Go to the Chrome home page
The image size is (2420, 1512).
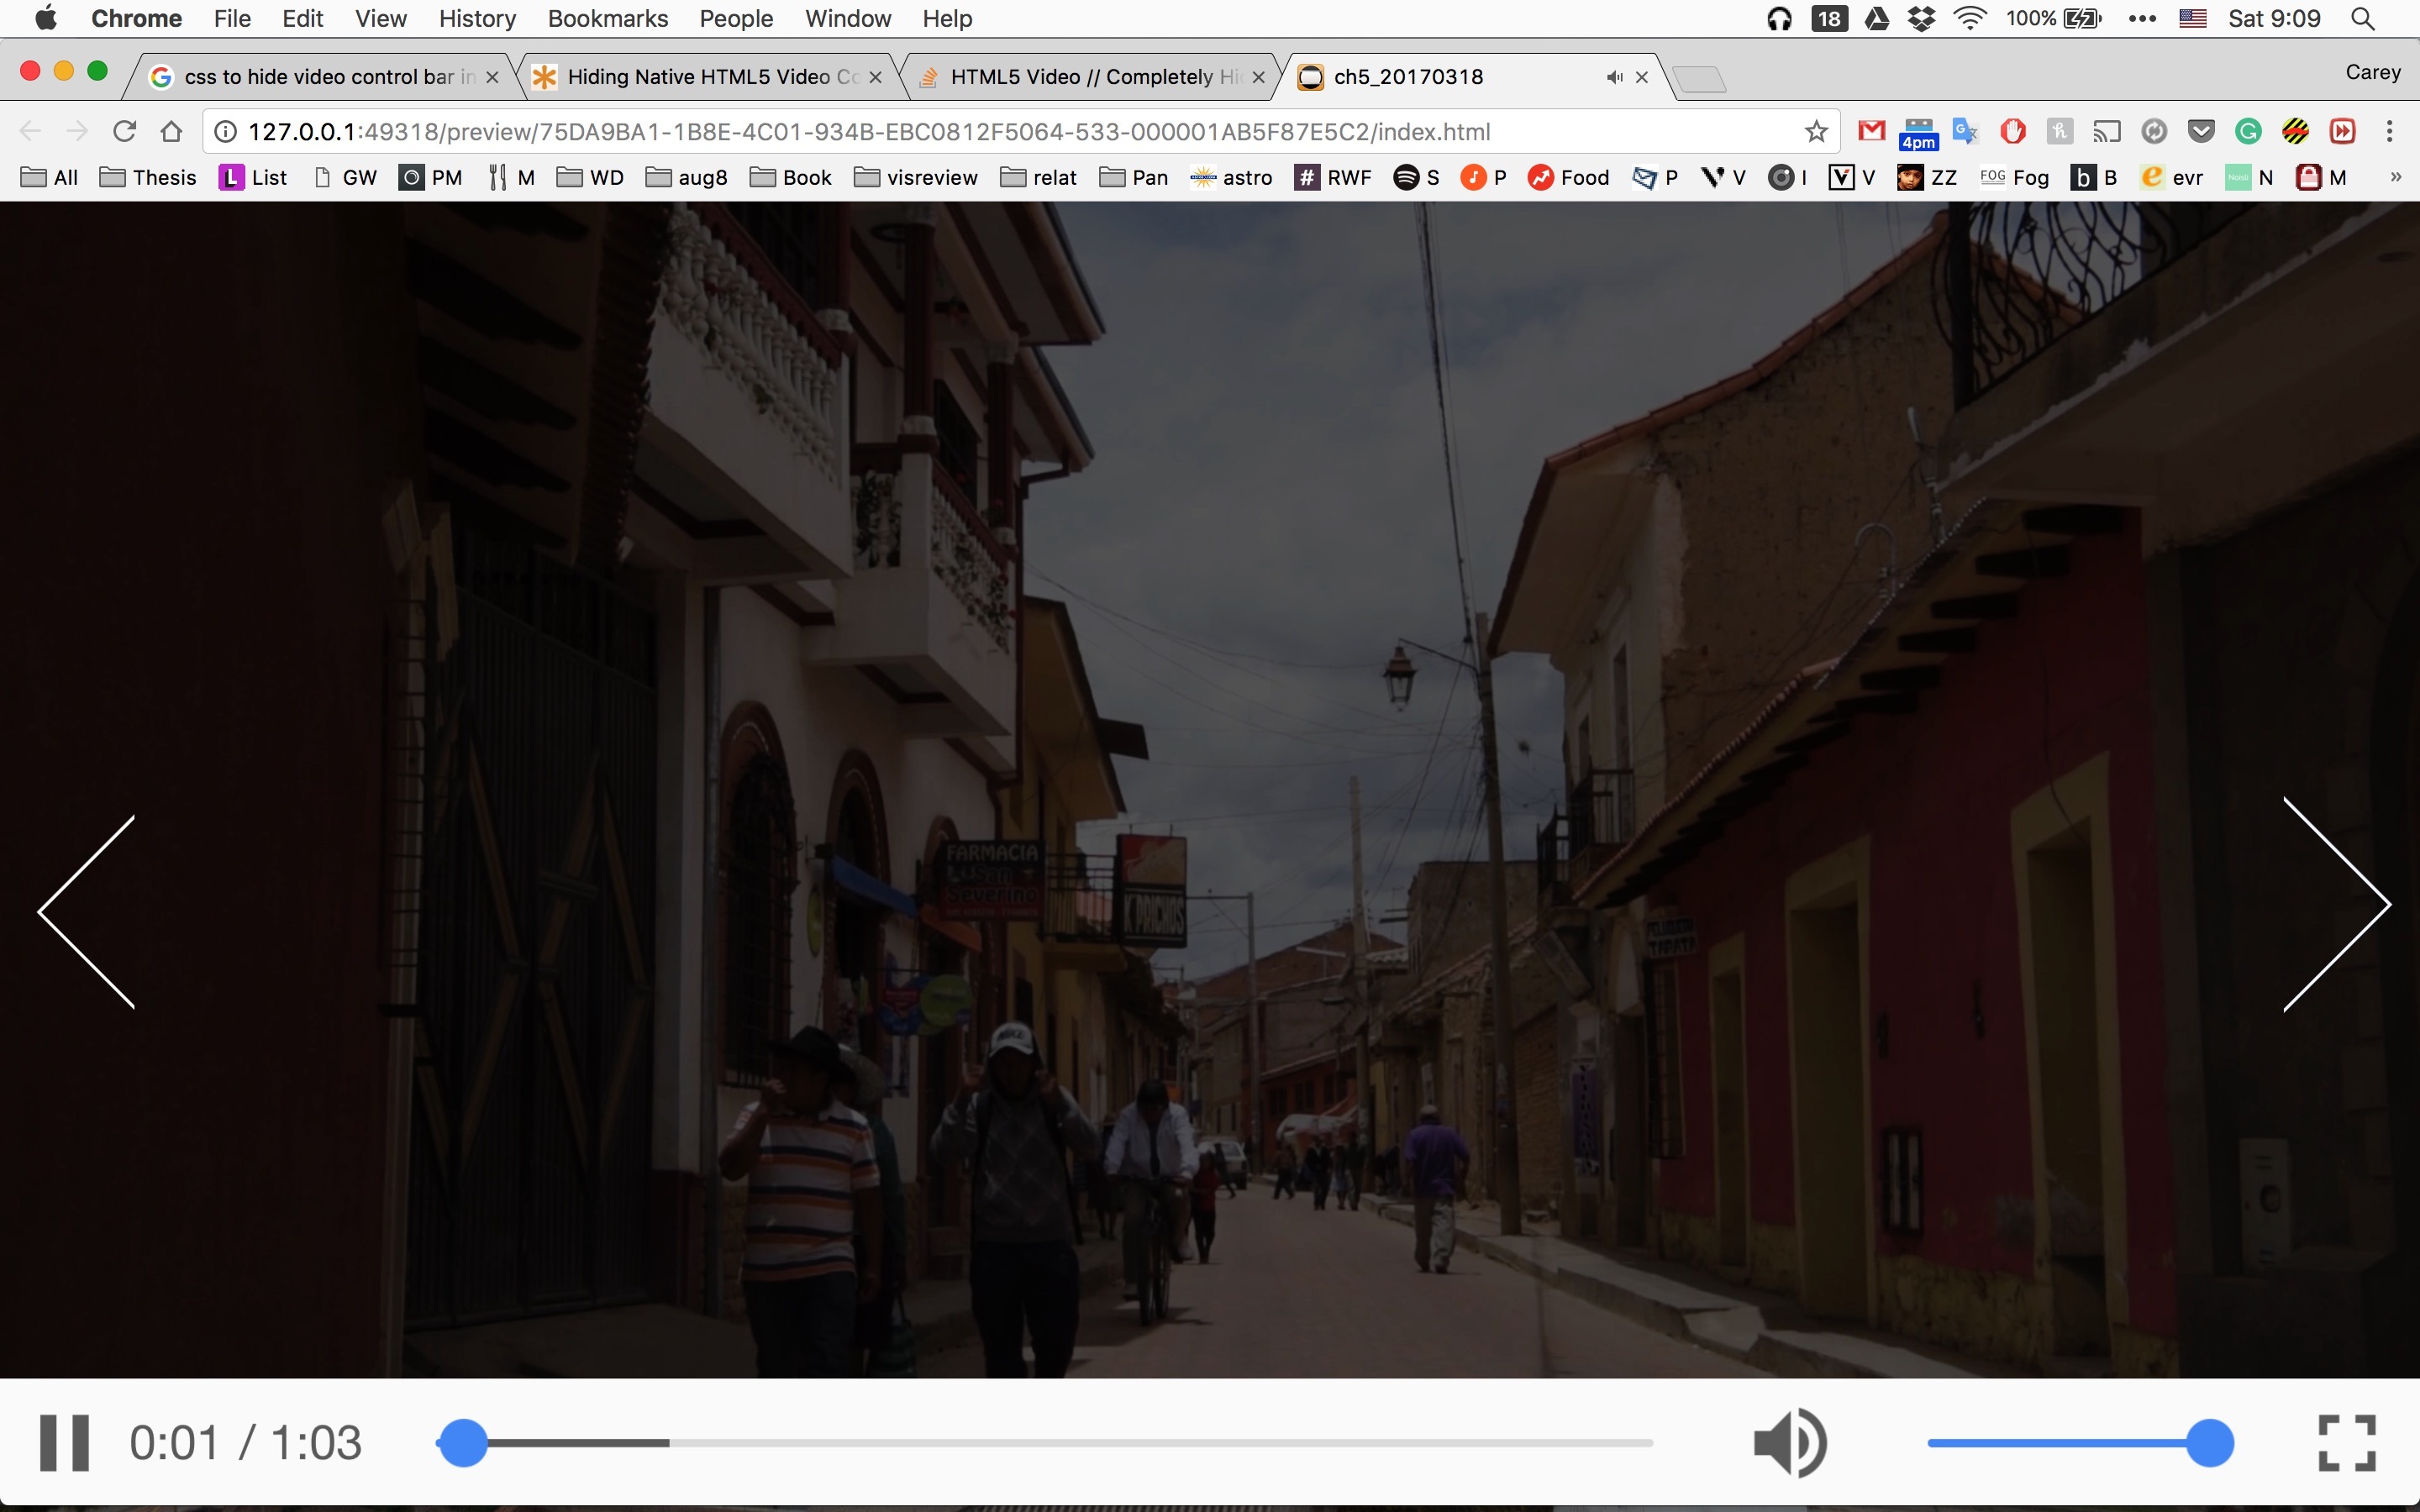tap(171, 132)
